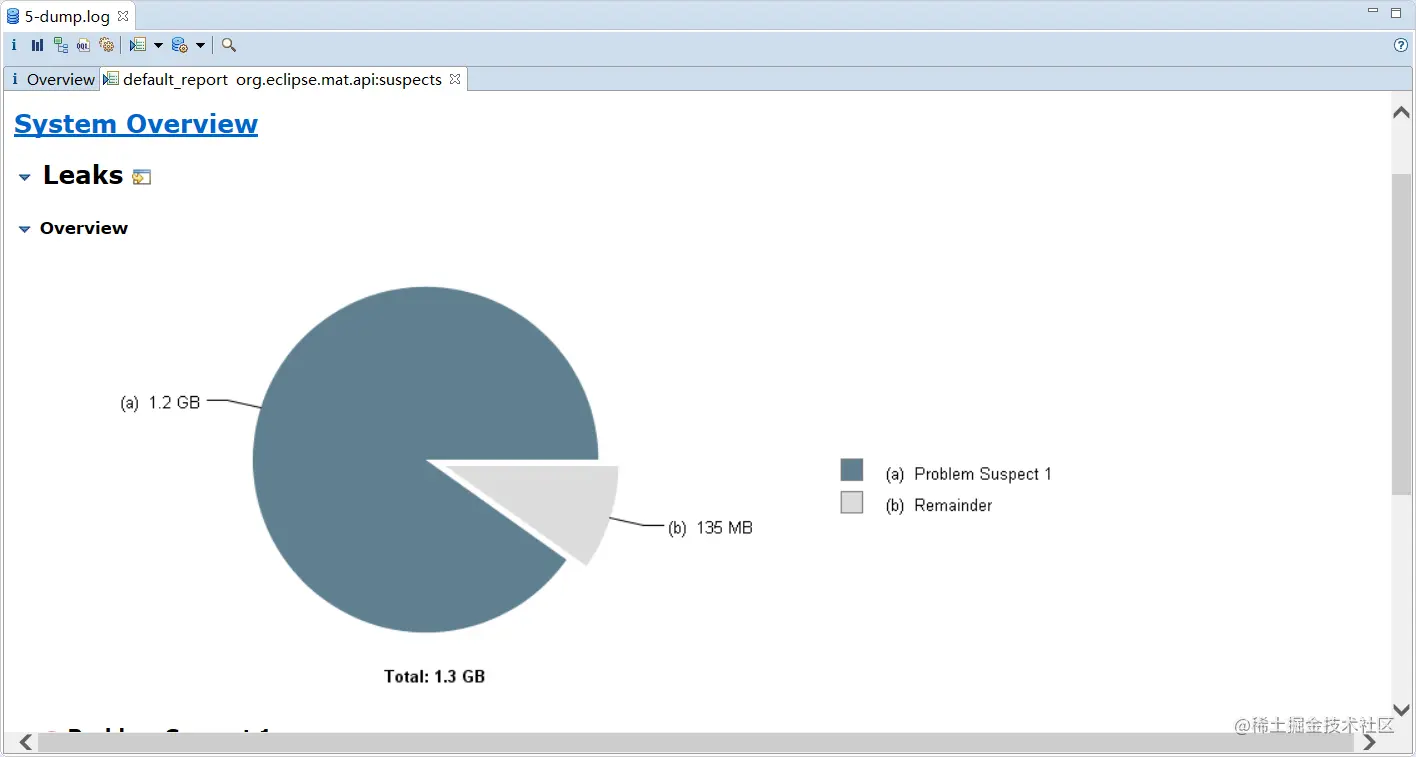The height and width of the screenshot is (757, 1416).
Task: Click the vertical scrollbar down arrow
Action: 1401,710
